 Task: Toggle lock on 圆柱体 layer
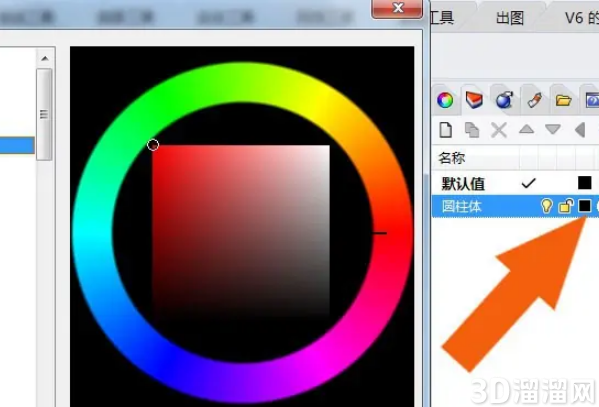click(x=566, y=206)
